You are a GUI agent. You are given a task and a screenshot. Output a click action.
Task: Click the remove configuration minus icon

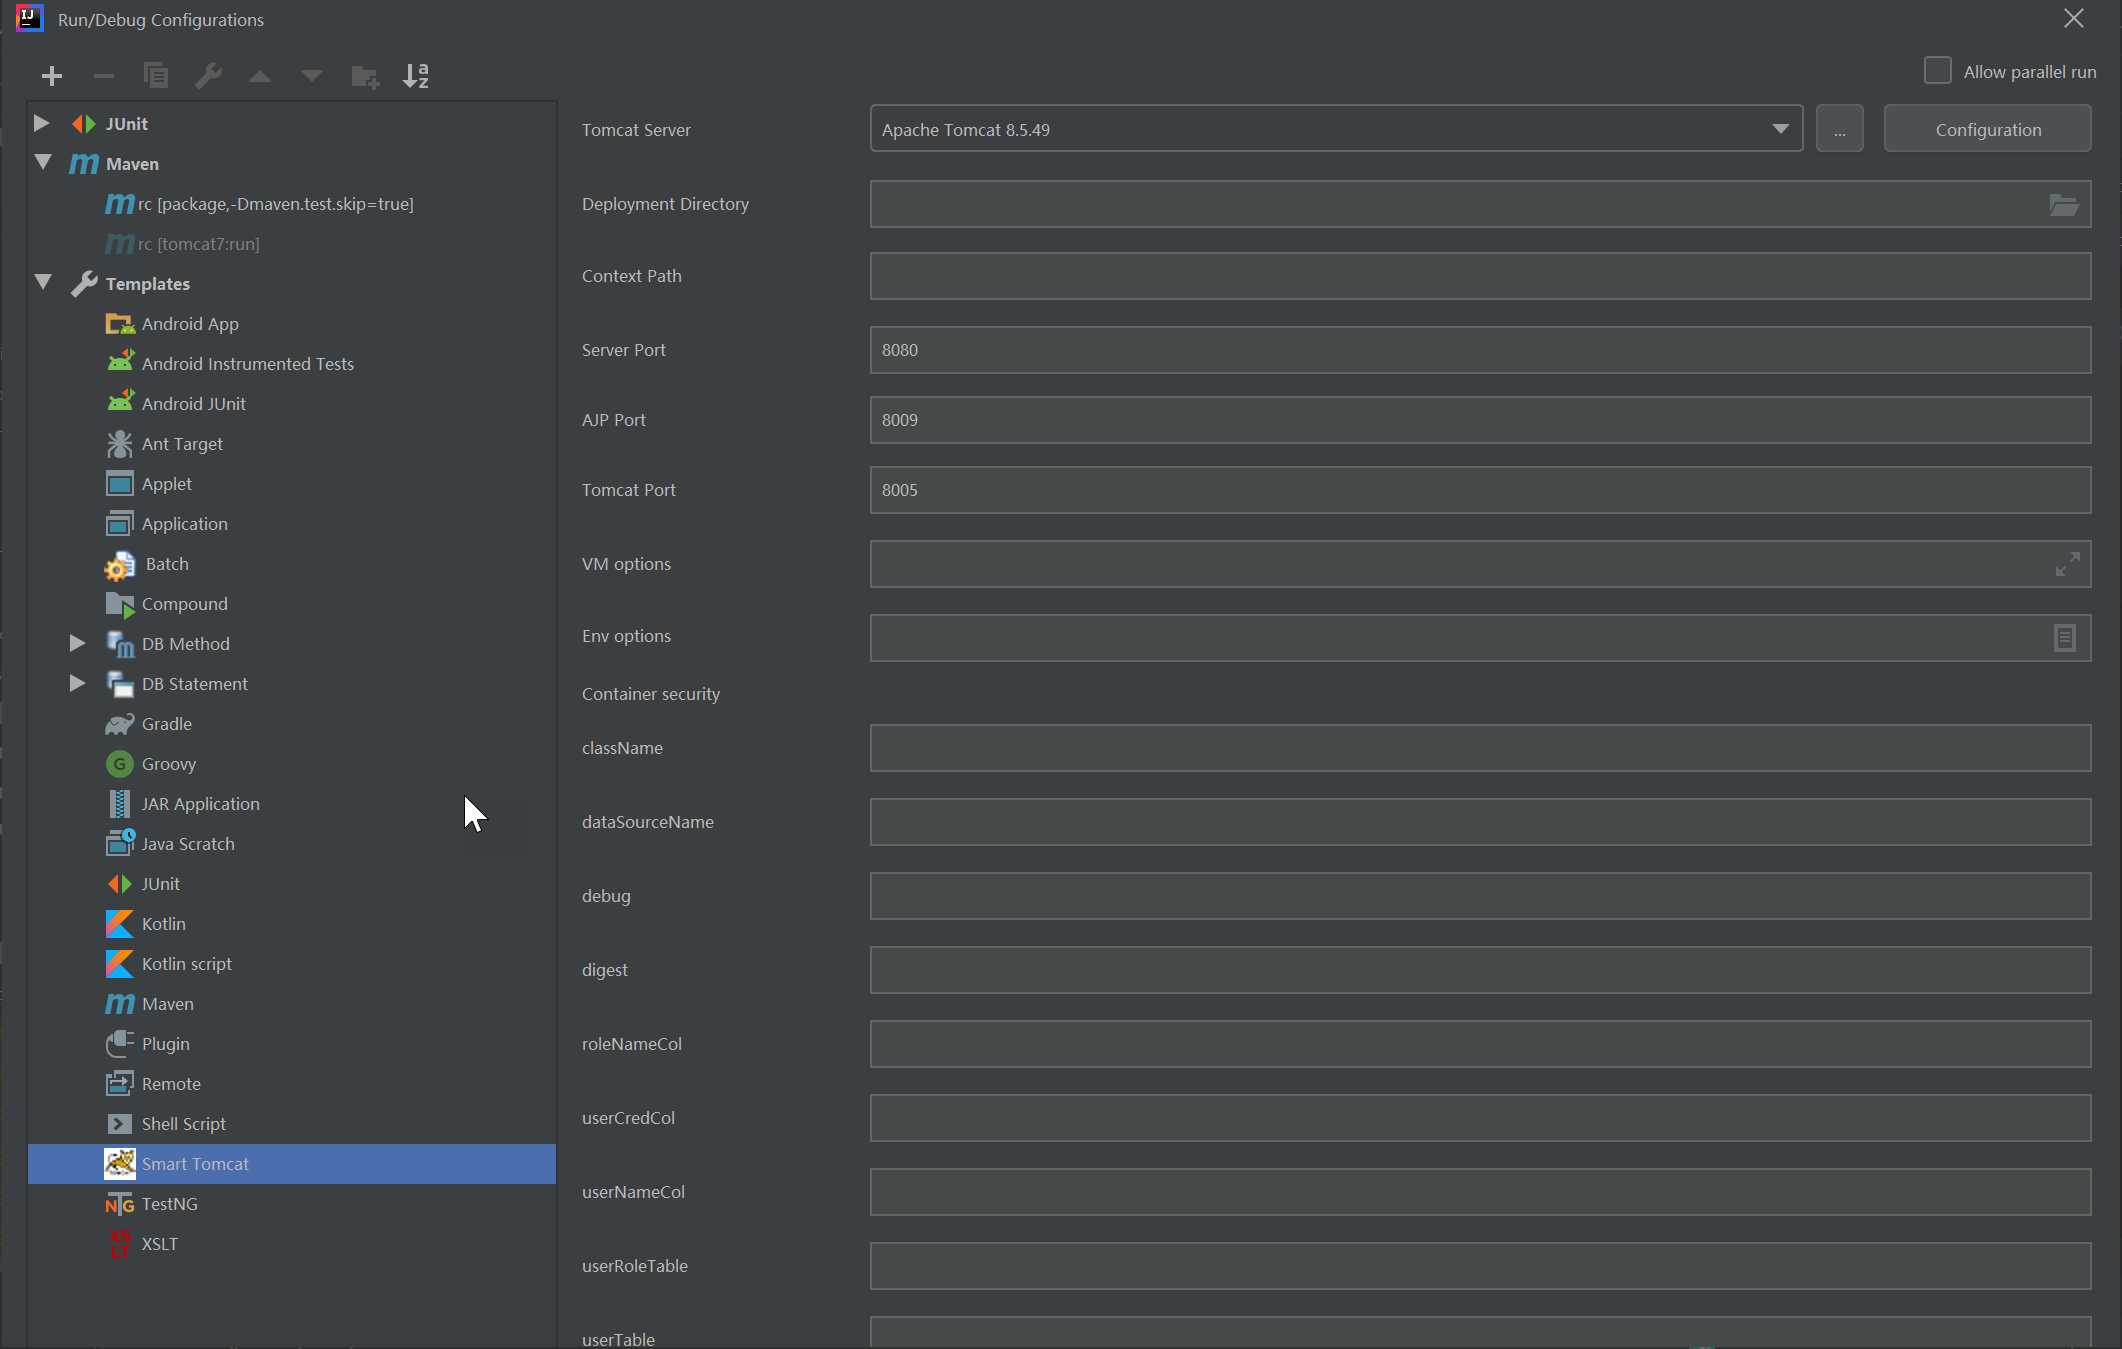coord(104,76)
